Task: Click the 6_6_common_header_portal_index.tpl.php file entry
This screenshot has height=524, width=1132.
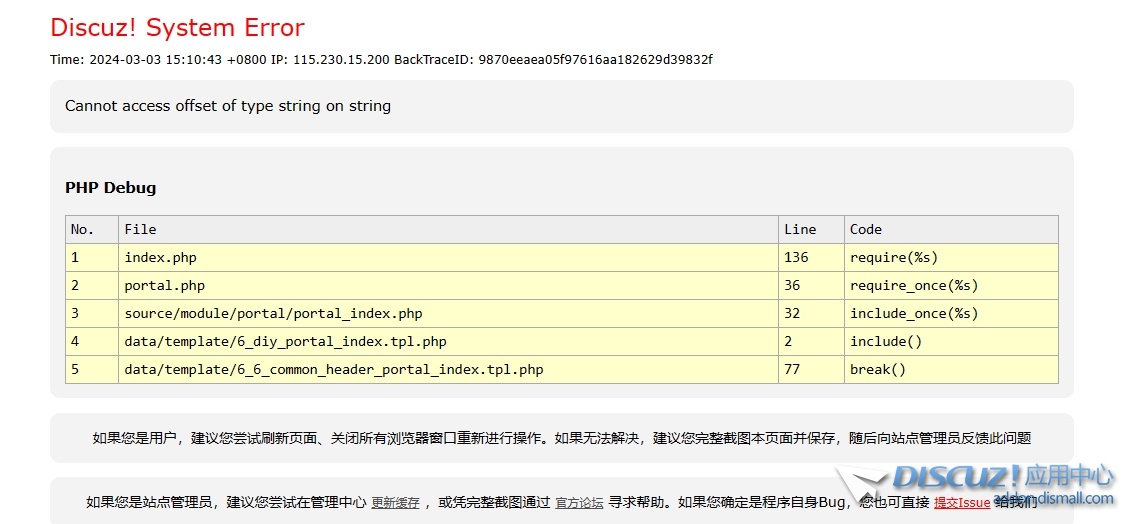Action: [333, 369]
